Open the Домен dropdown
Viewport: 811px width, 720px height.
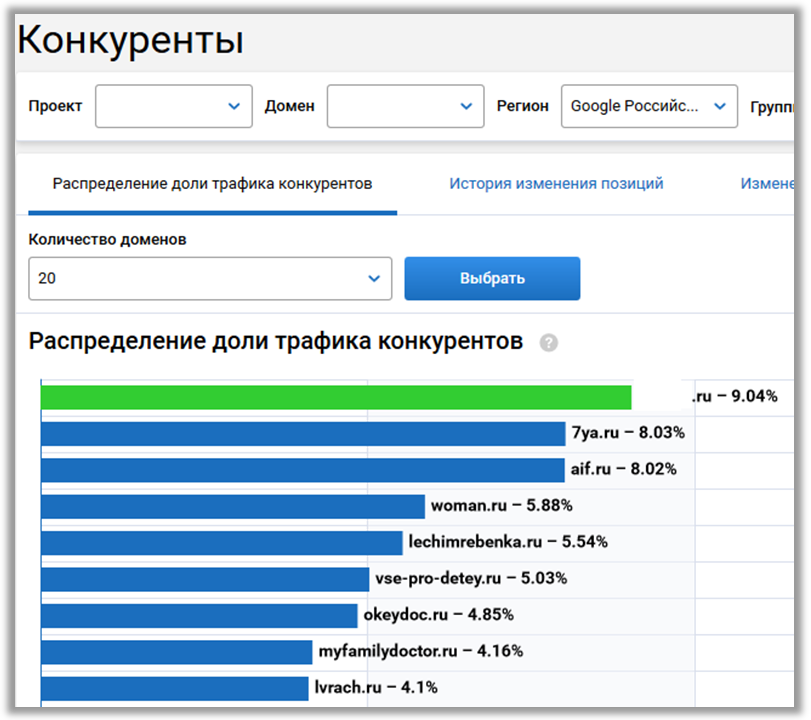point(406,106)
